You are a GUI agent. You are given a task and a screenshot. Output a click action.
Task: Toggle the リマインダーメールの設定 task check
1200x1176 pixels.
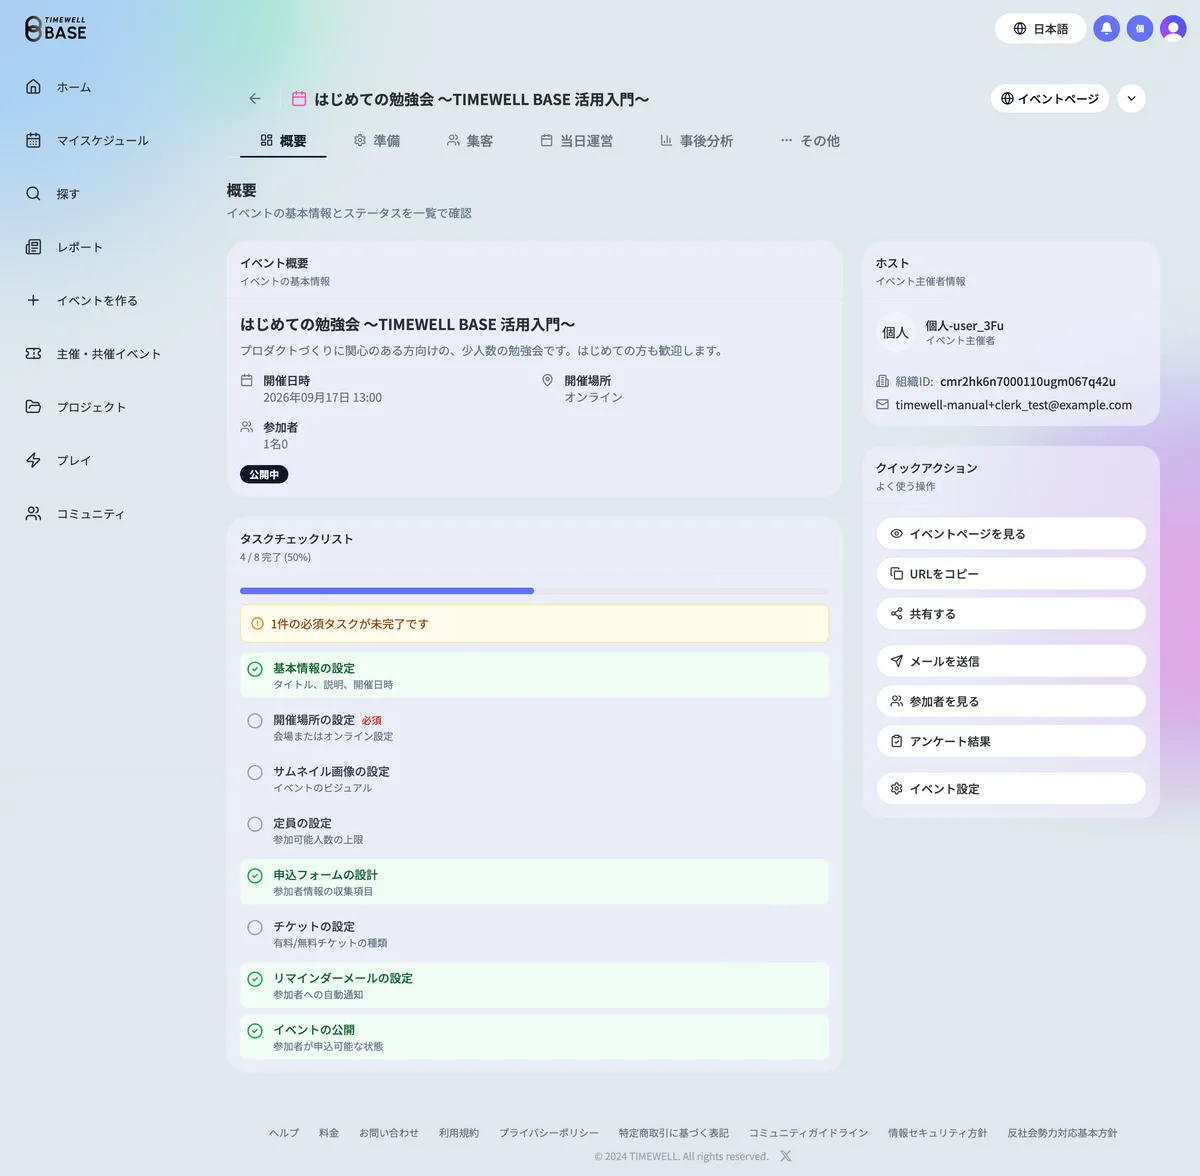tap(255, 979)
